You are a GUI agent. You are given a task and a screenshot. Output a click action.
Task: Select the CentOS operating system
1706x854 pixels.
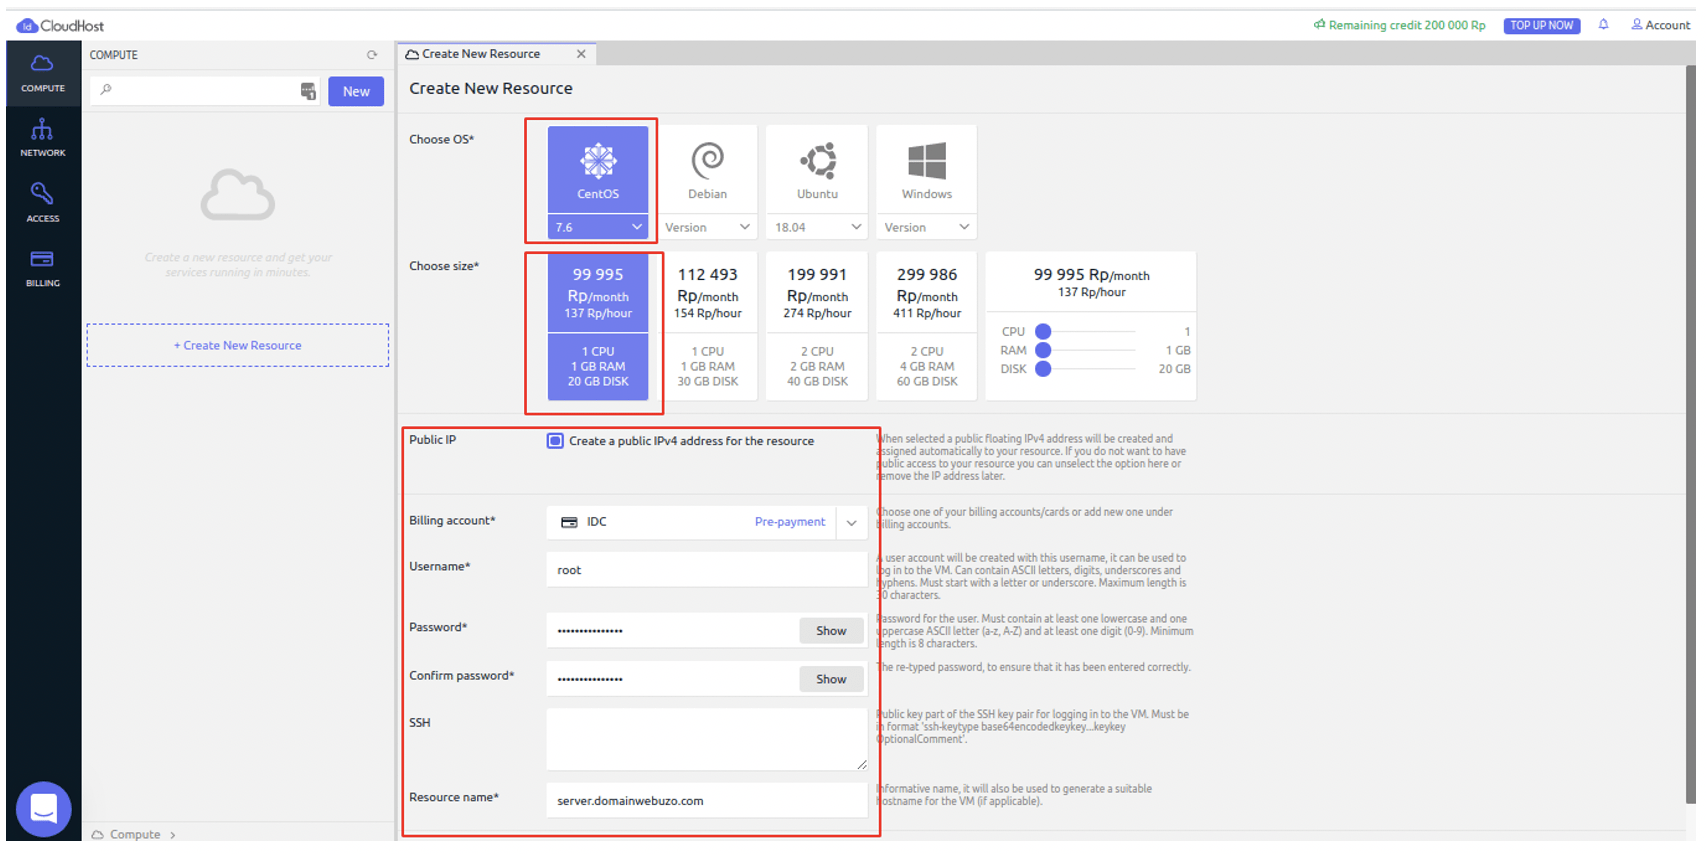click(x=598, y=169)
